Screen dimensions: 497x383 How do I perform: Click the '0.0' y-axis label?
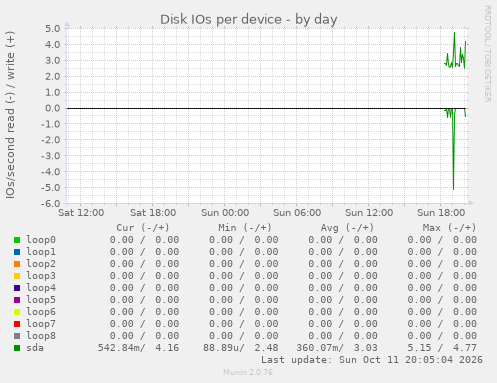tap(53, 108)
